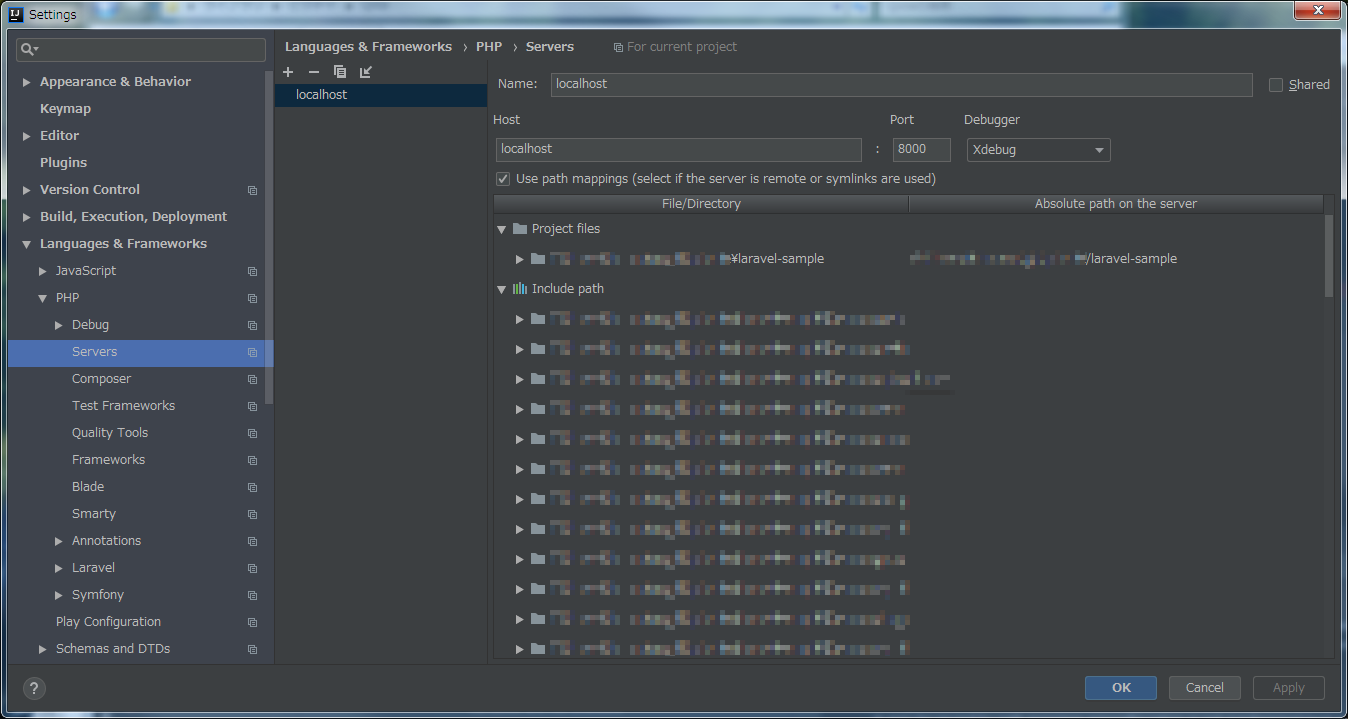This screenshot has height=719, width=1348.
Task: Open the Smarty settings page
Action: click(94, 514)
